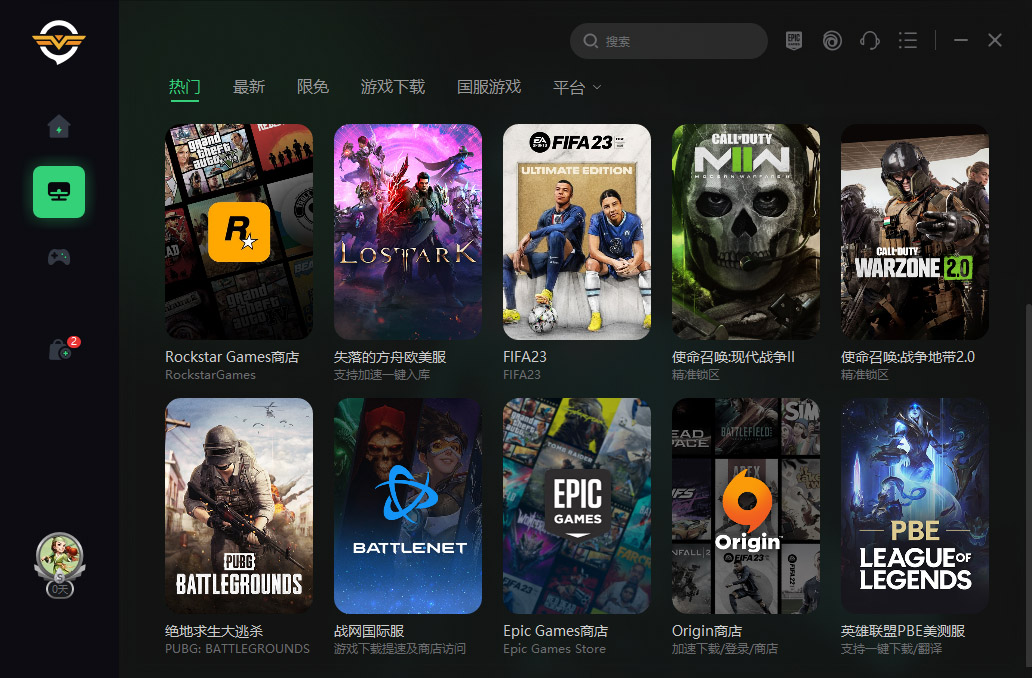
Task: Click the Ubisoft spiral toolbar icon
Action: point(832,41)
